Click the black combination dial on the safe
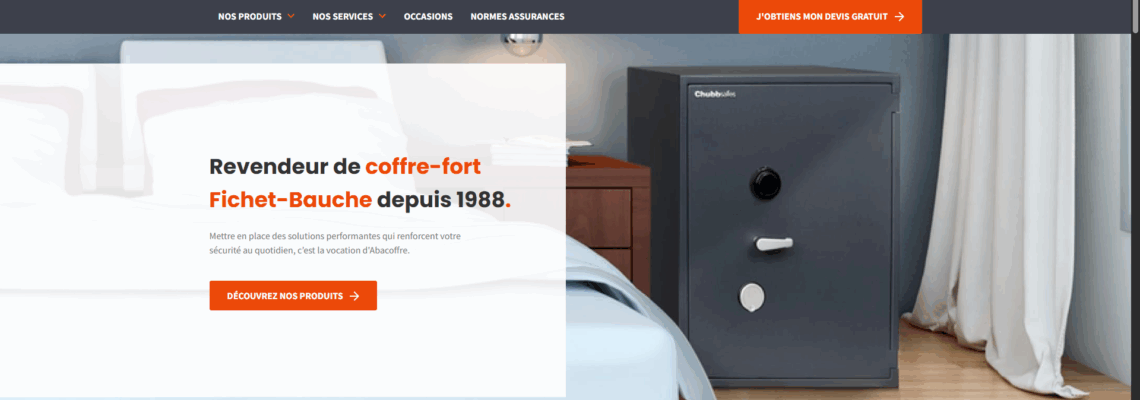The width and height of the screenshot is (1140, 400). 765,183
